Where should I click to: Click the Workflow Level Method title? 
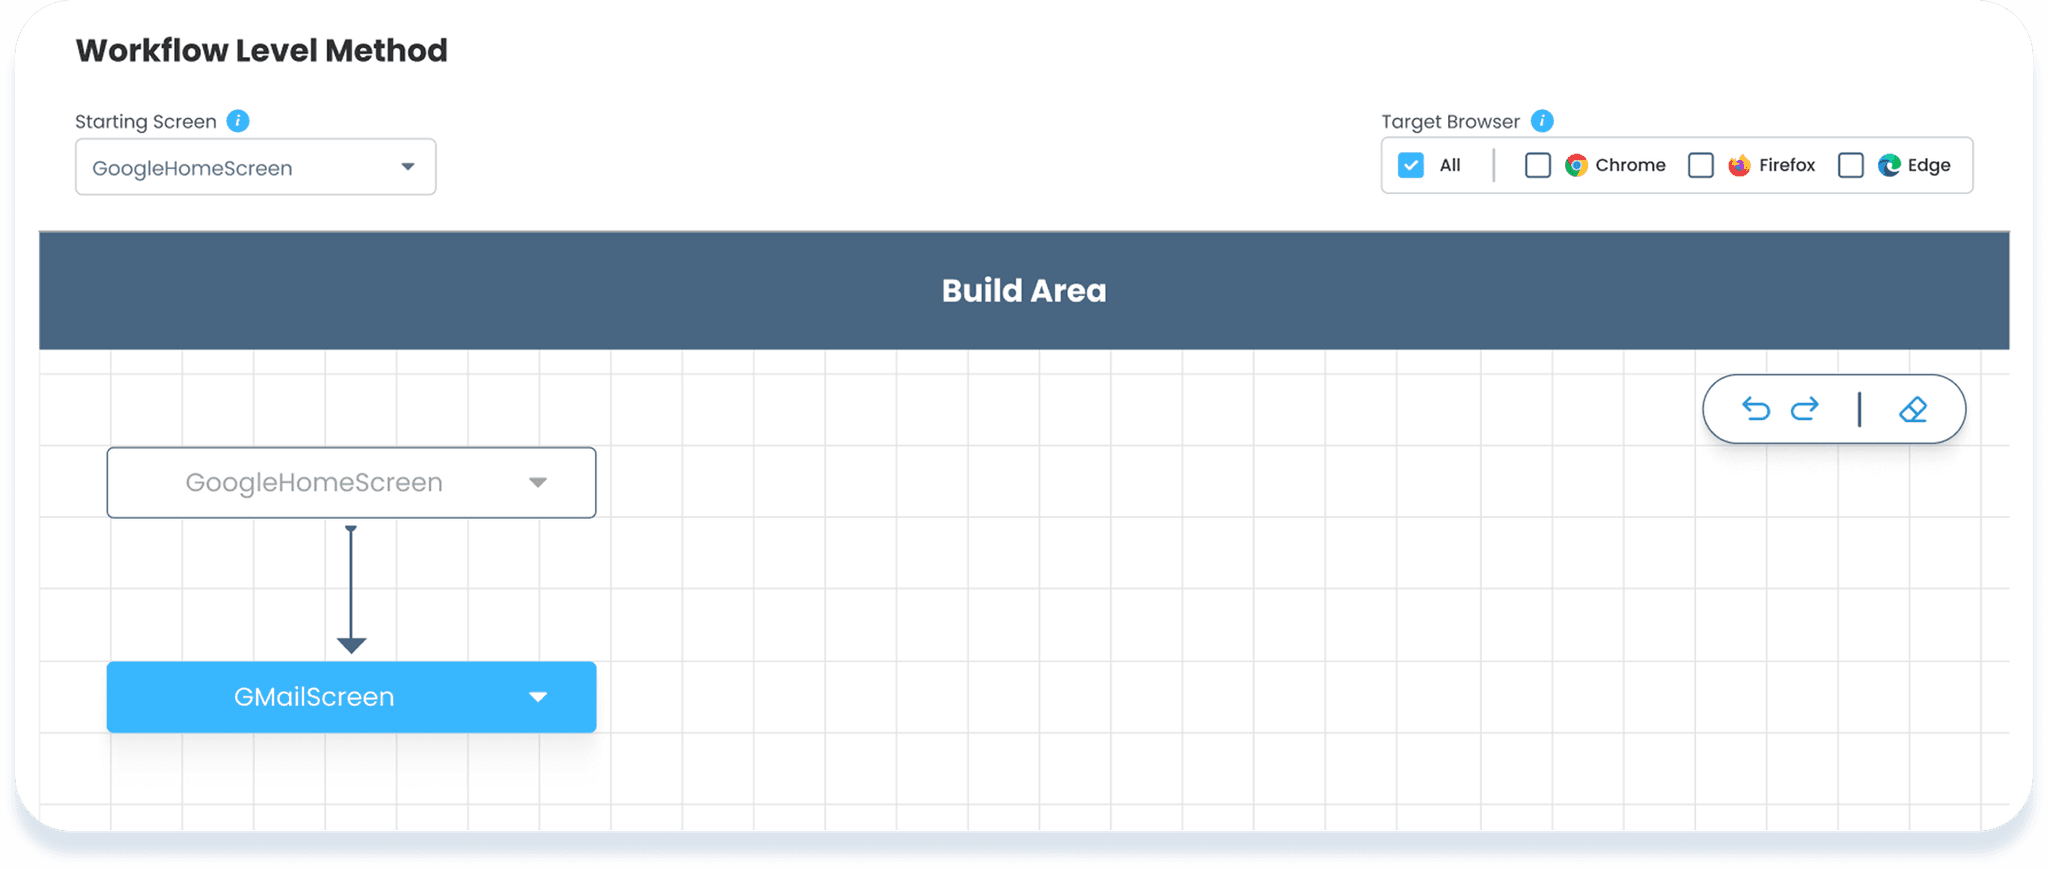click(262, 50)
